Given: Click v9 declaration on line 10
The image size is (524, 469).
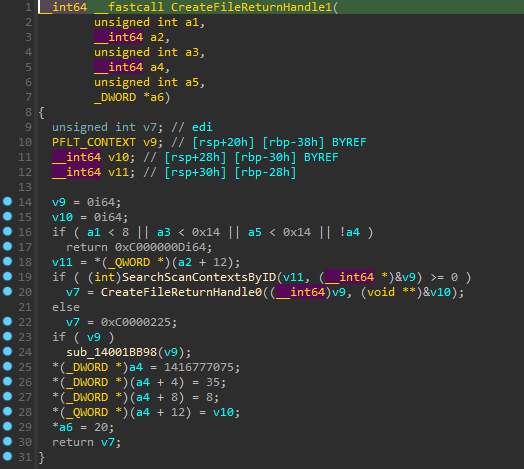Looking at the screenshot, I should [x=150, y=142].
